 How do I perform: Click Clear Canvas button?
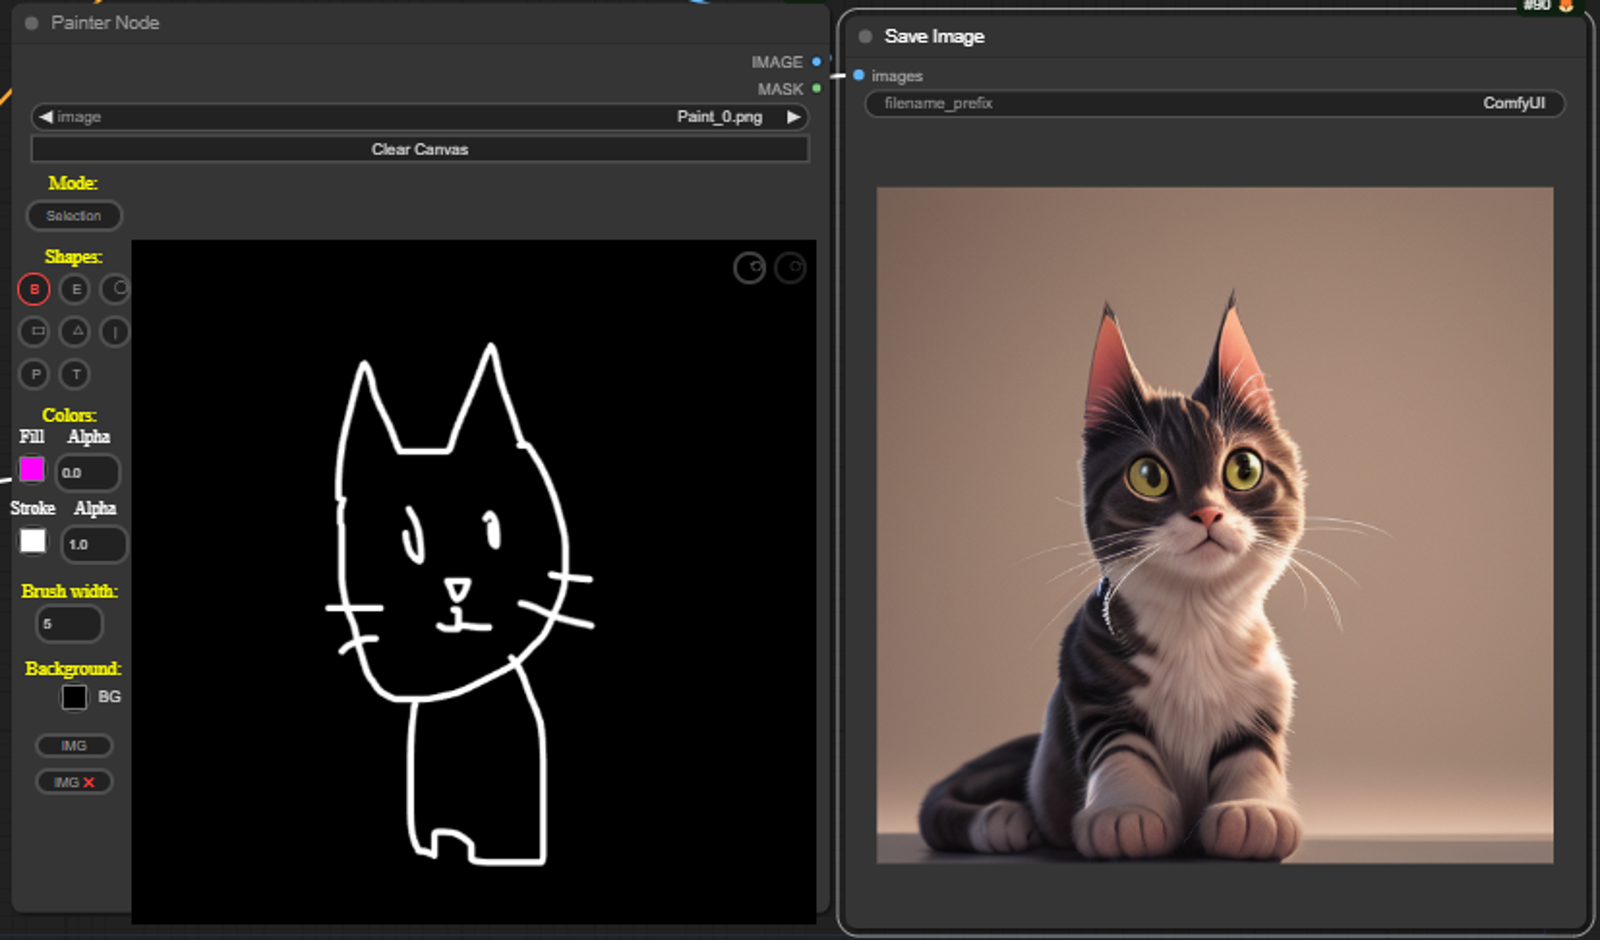pos(420,149)
